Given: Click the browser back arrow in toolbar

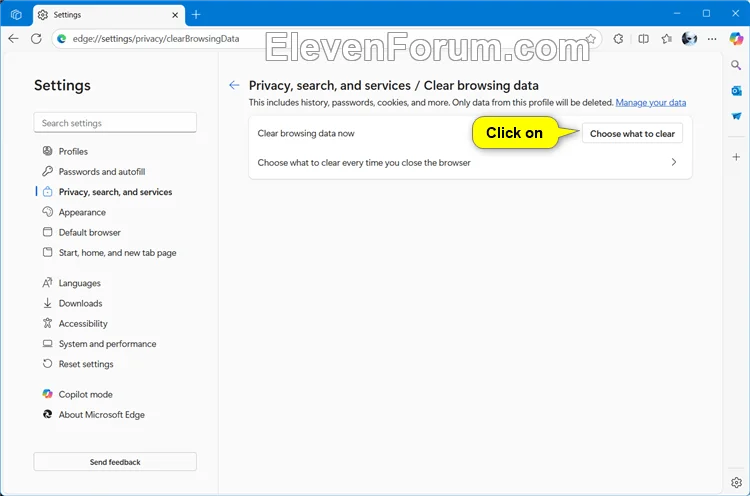Looking at the screenshot, I should (x=13, y=39).
